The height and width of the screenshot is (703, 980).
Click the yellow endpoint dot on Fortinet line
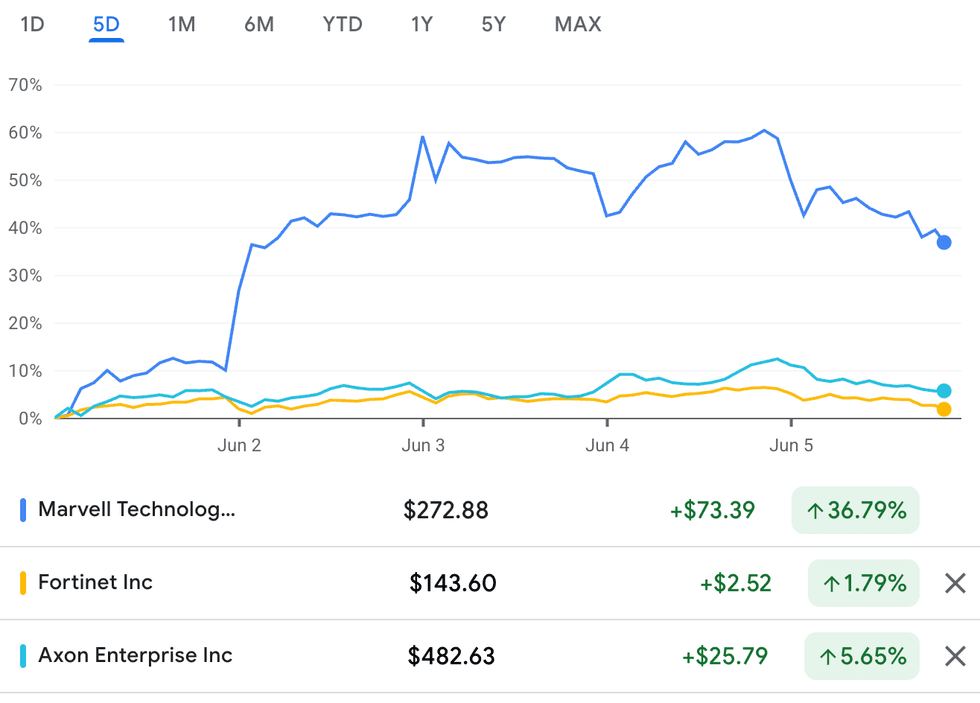[x=944, y=409]
